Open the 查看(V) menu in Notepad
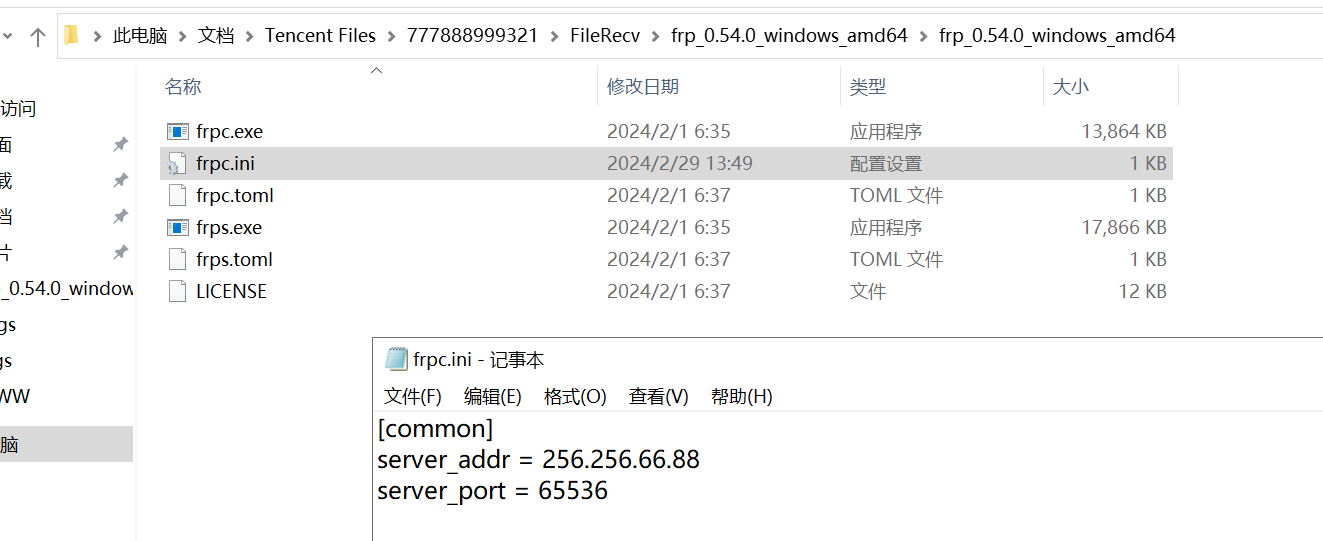1323x541 pixels. [x=658, y=396]
